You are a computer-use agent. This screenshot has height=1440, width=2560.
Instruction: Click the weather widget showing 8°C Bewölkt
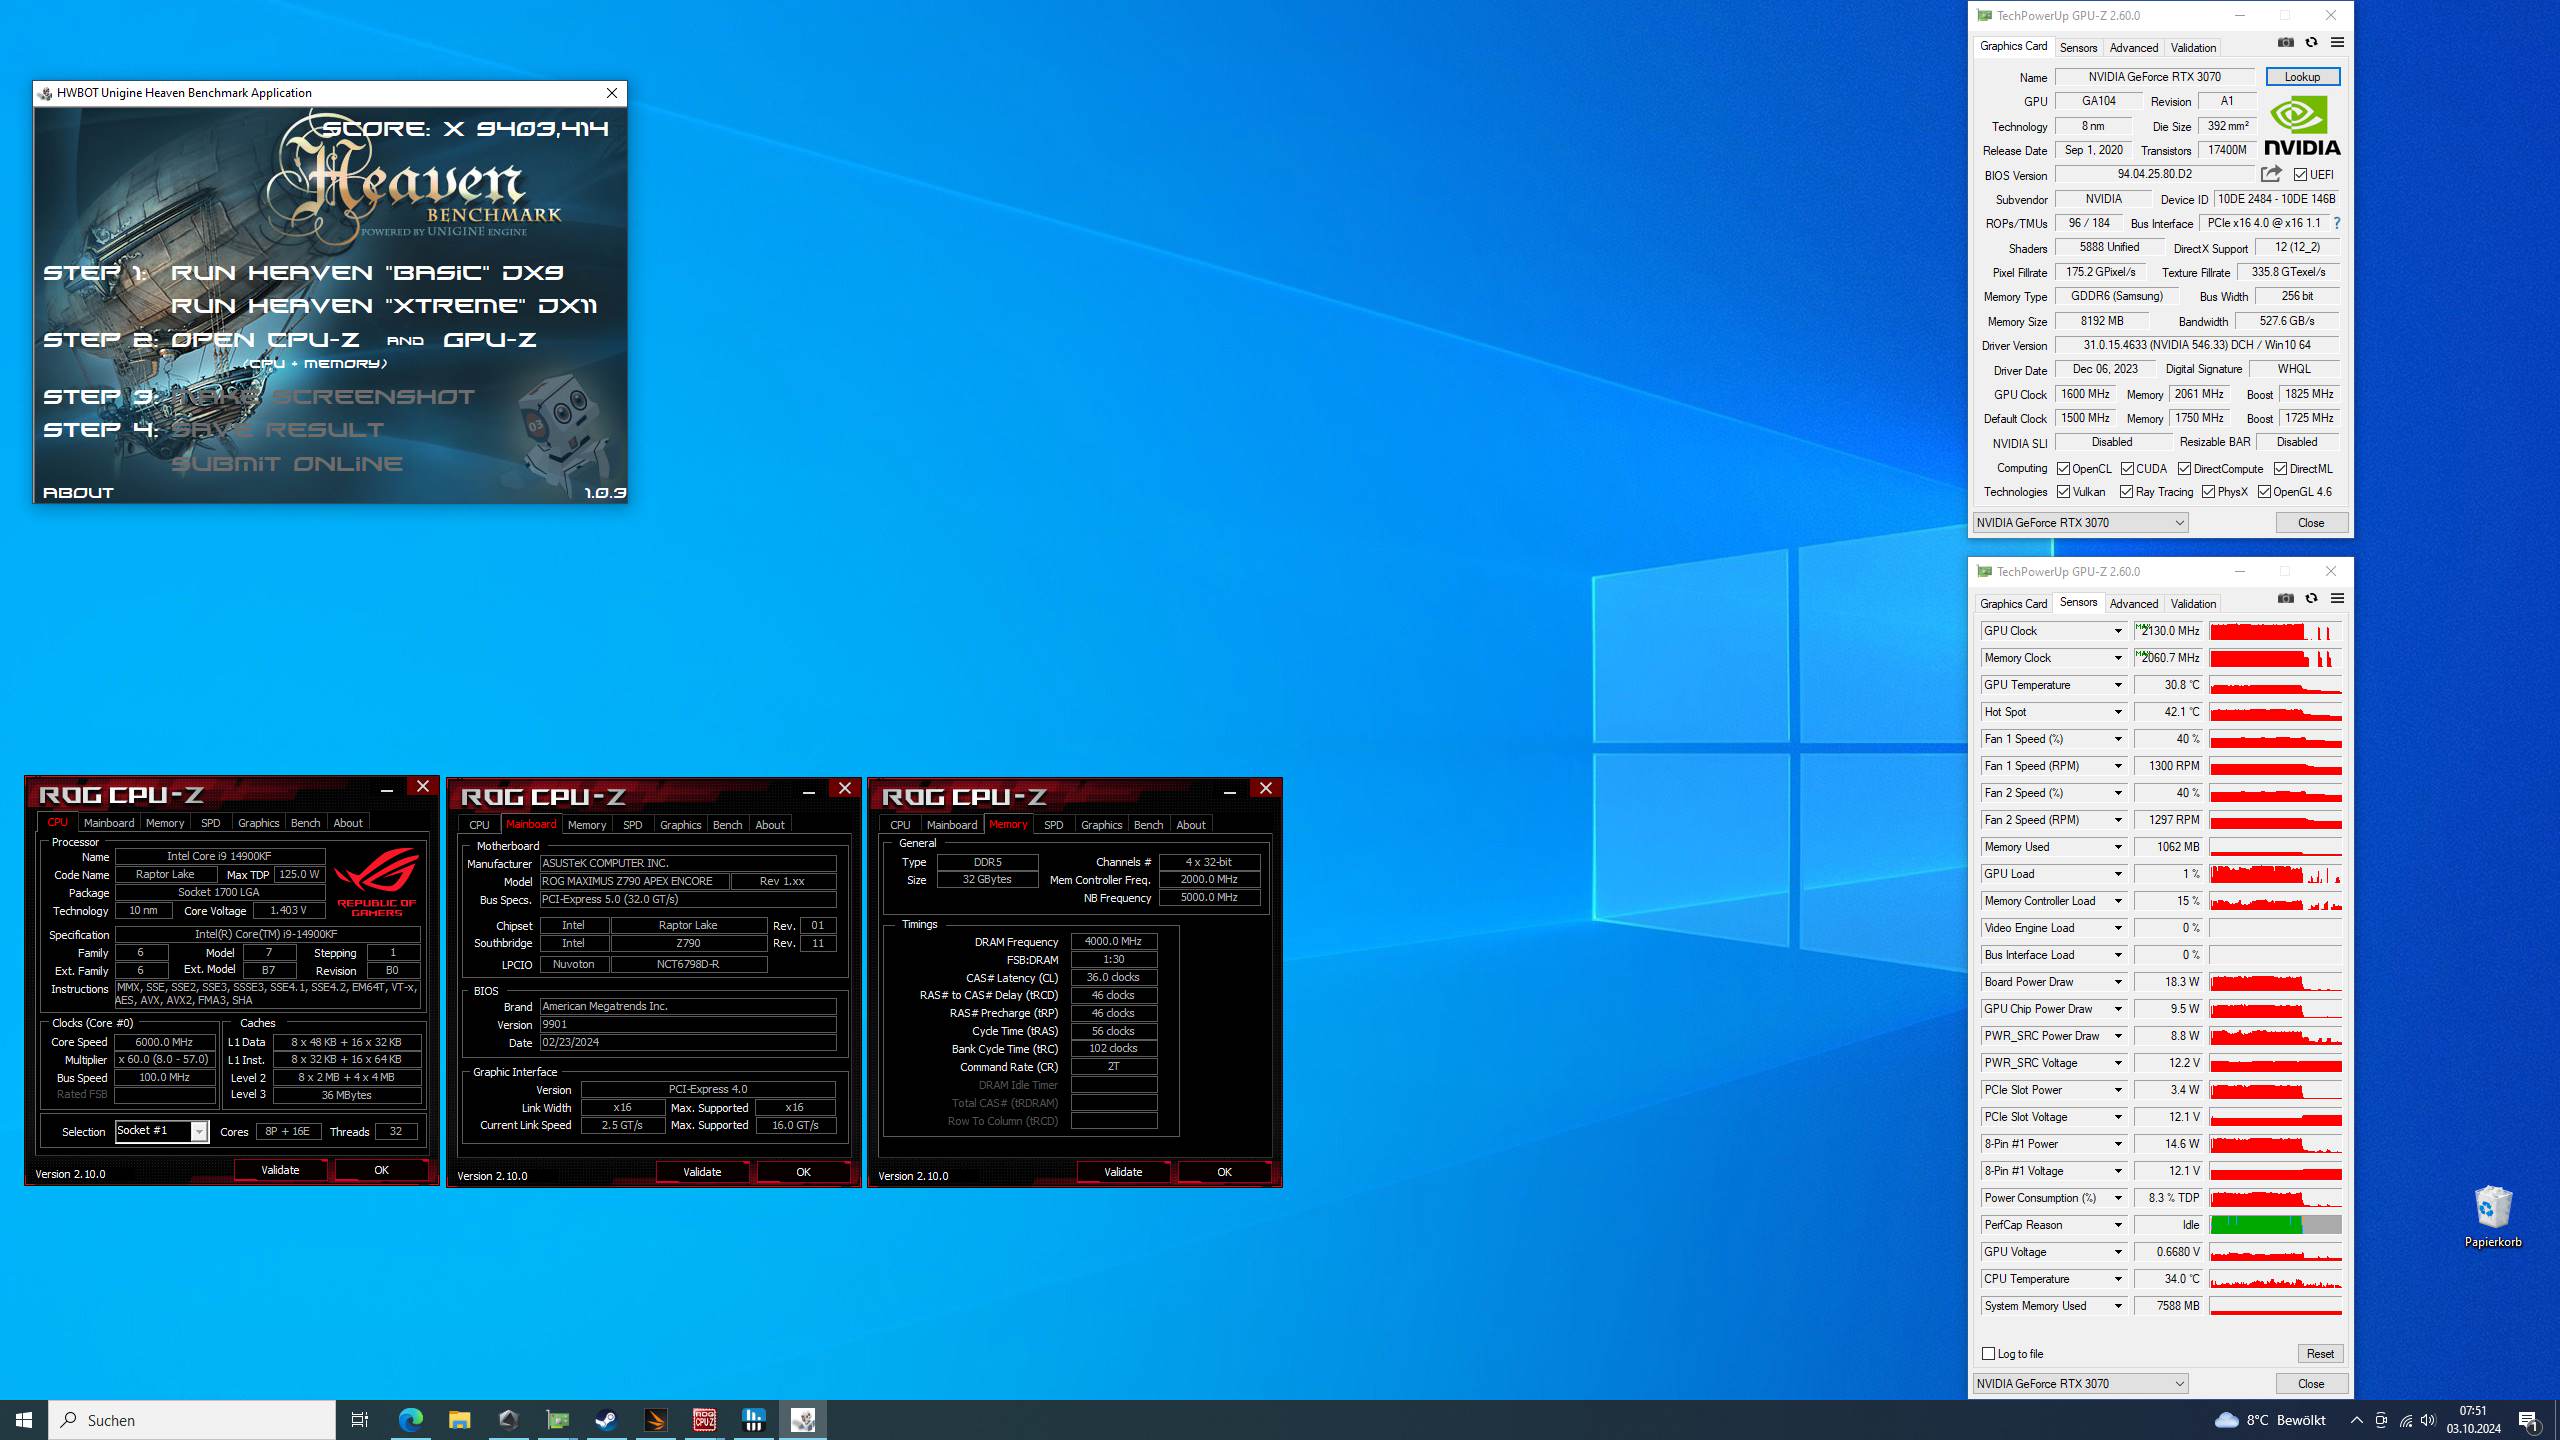point(2270,1420)
